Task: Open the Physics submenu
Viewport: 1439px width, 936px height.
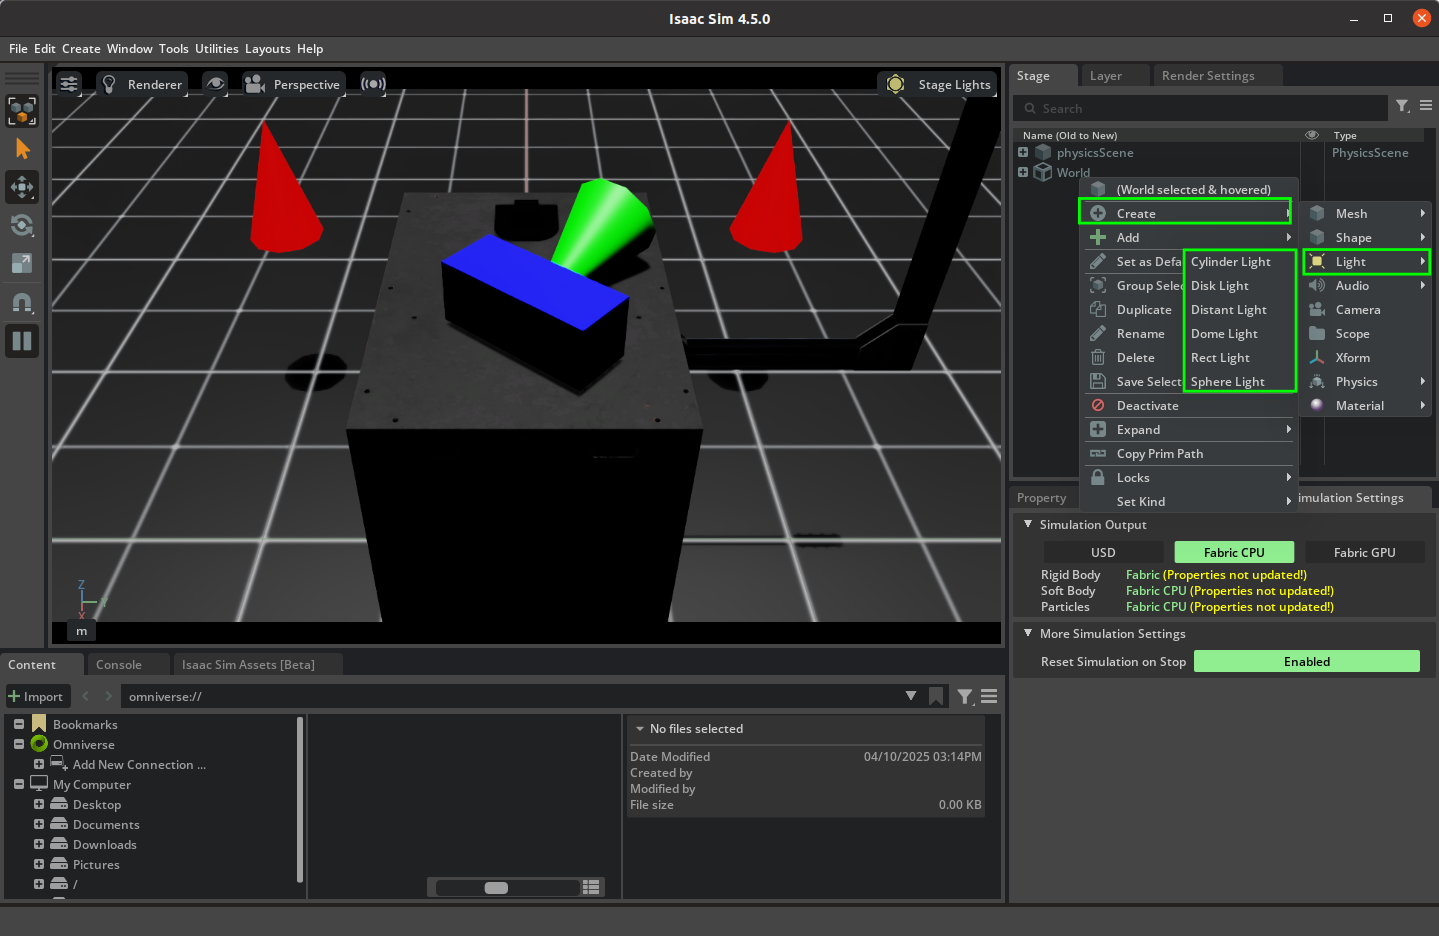Action: click(1367, 382)
